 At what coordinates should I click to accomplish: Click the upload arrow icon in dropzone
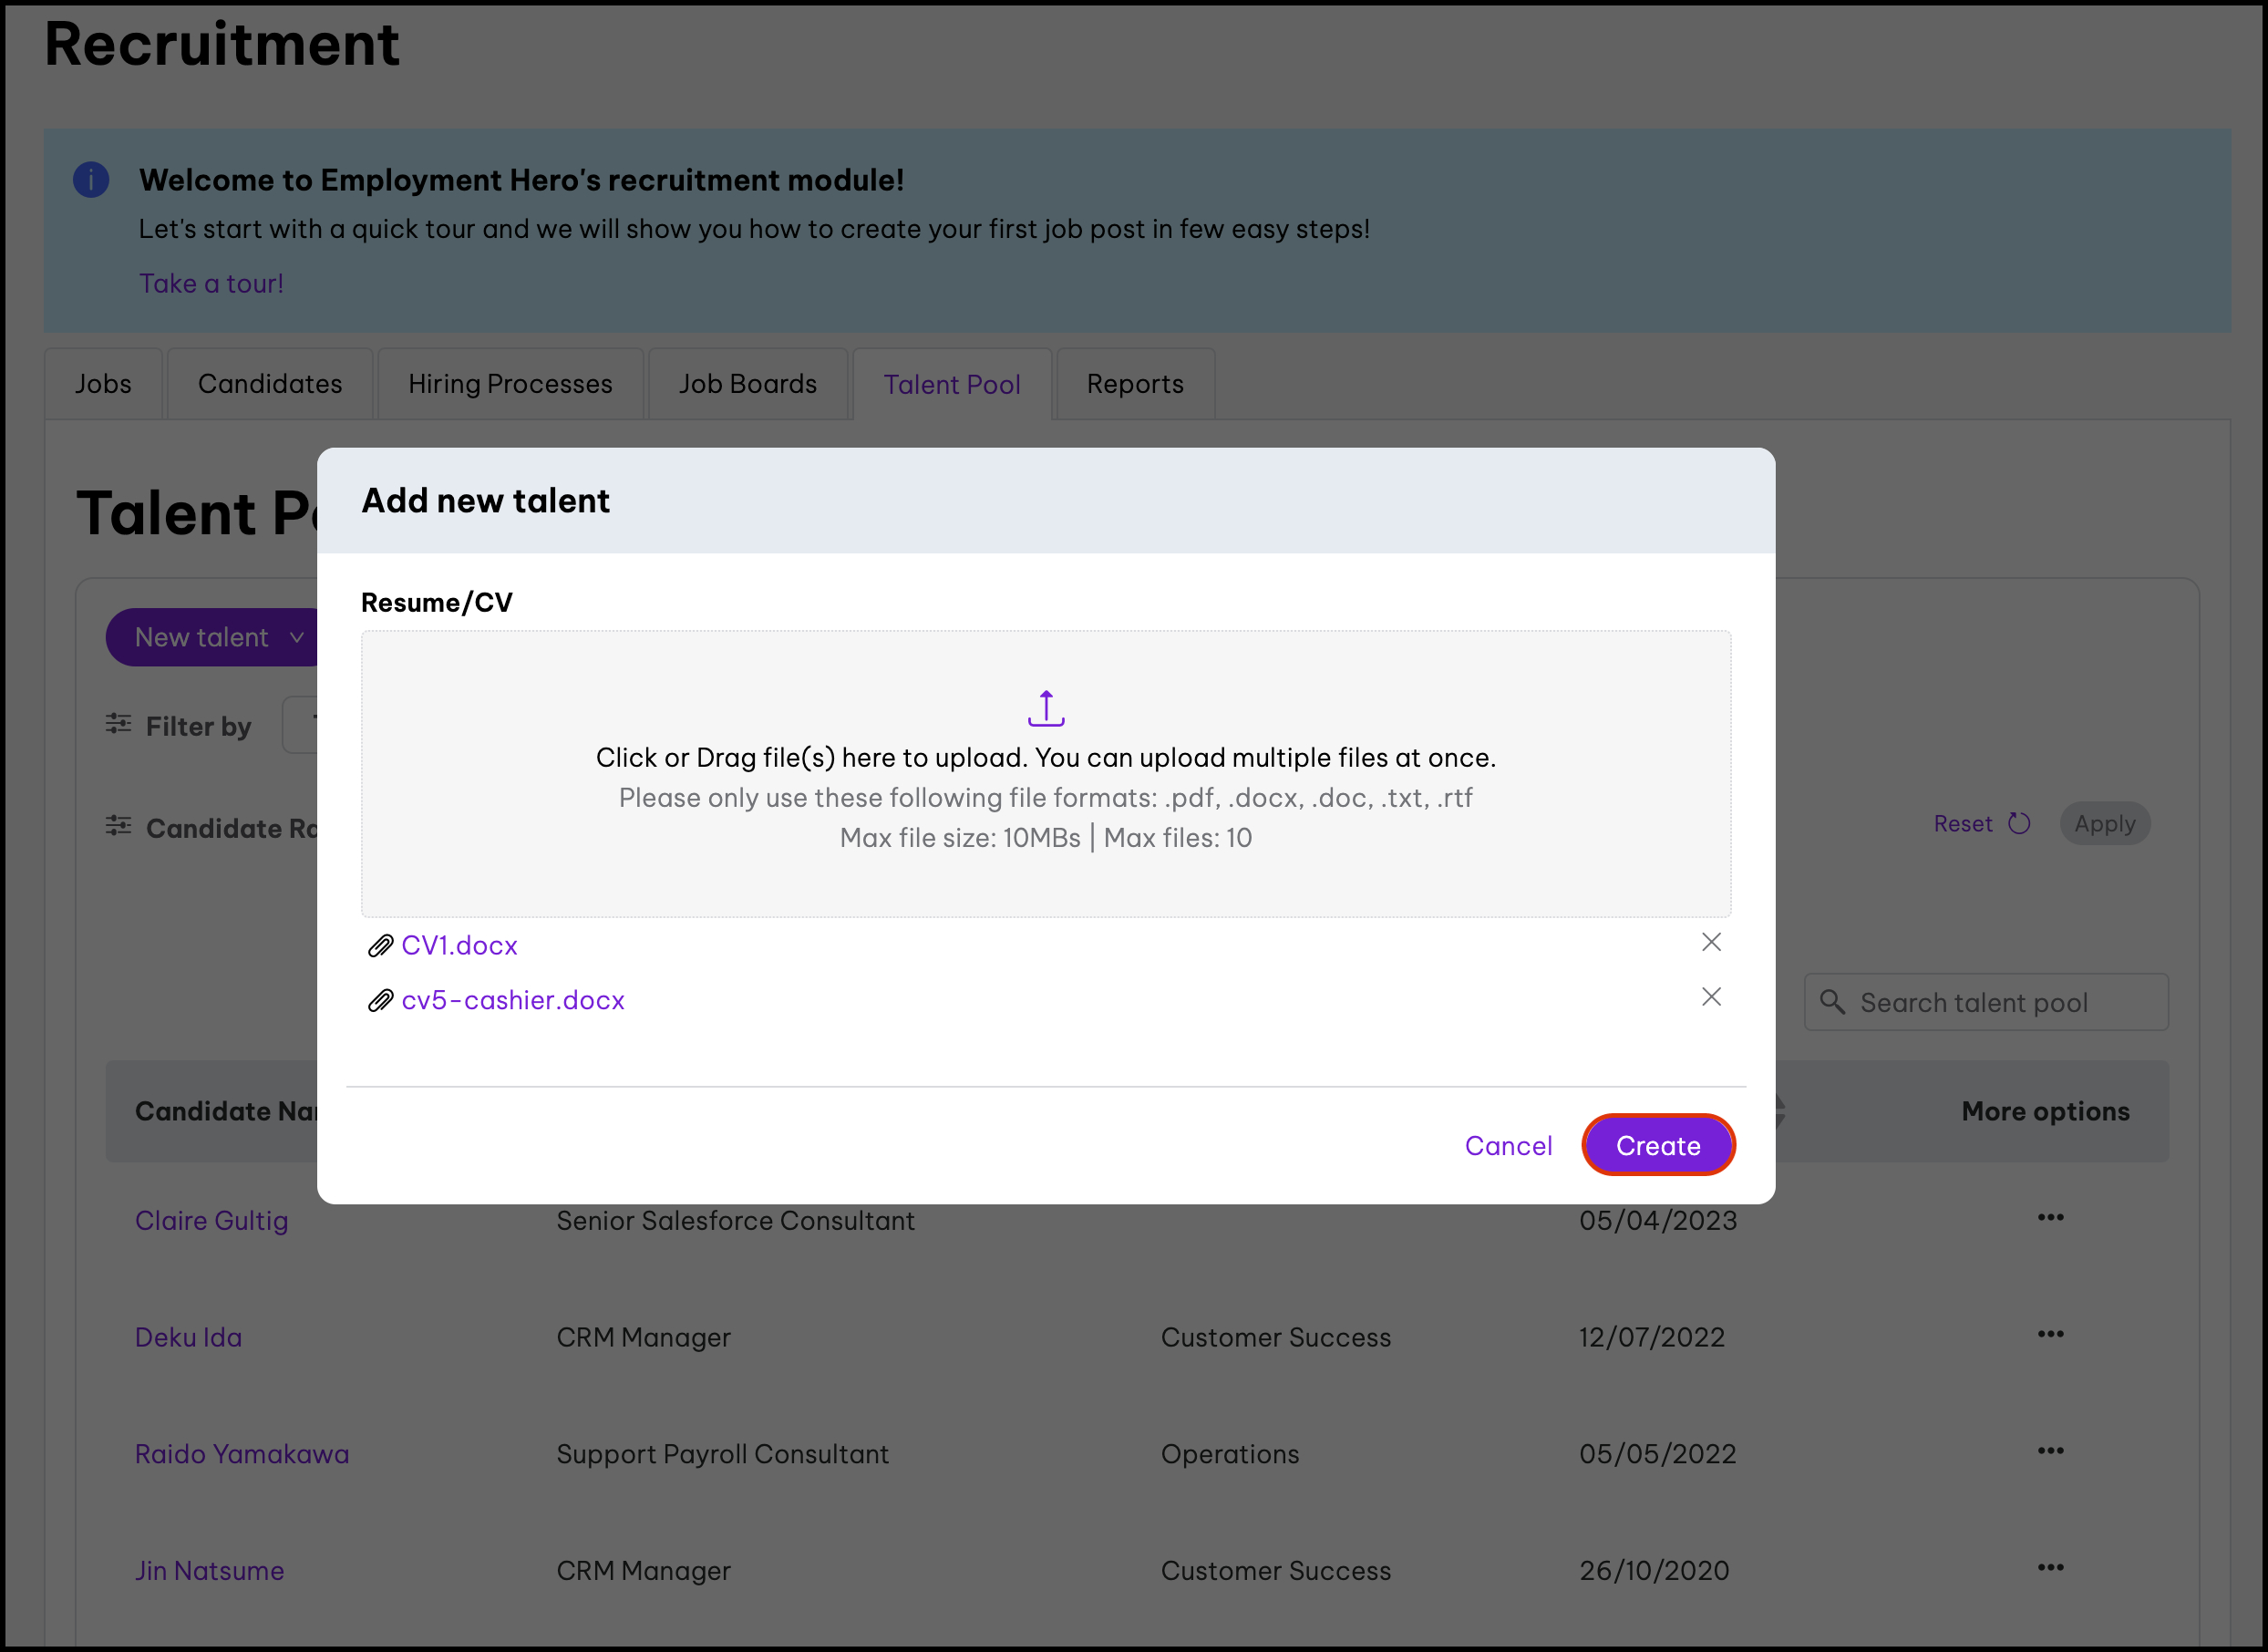point(1045,708)
